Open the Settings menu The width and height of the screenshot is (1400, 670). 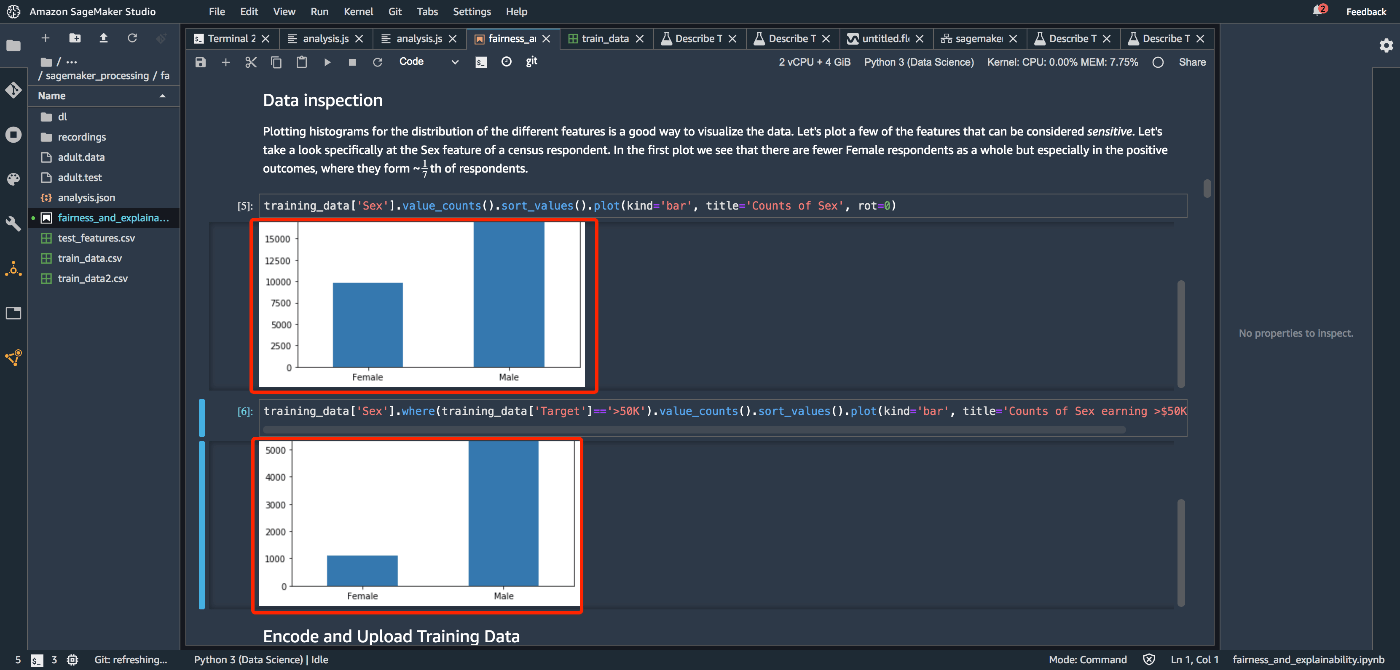coord(472,12)
